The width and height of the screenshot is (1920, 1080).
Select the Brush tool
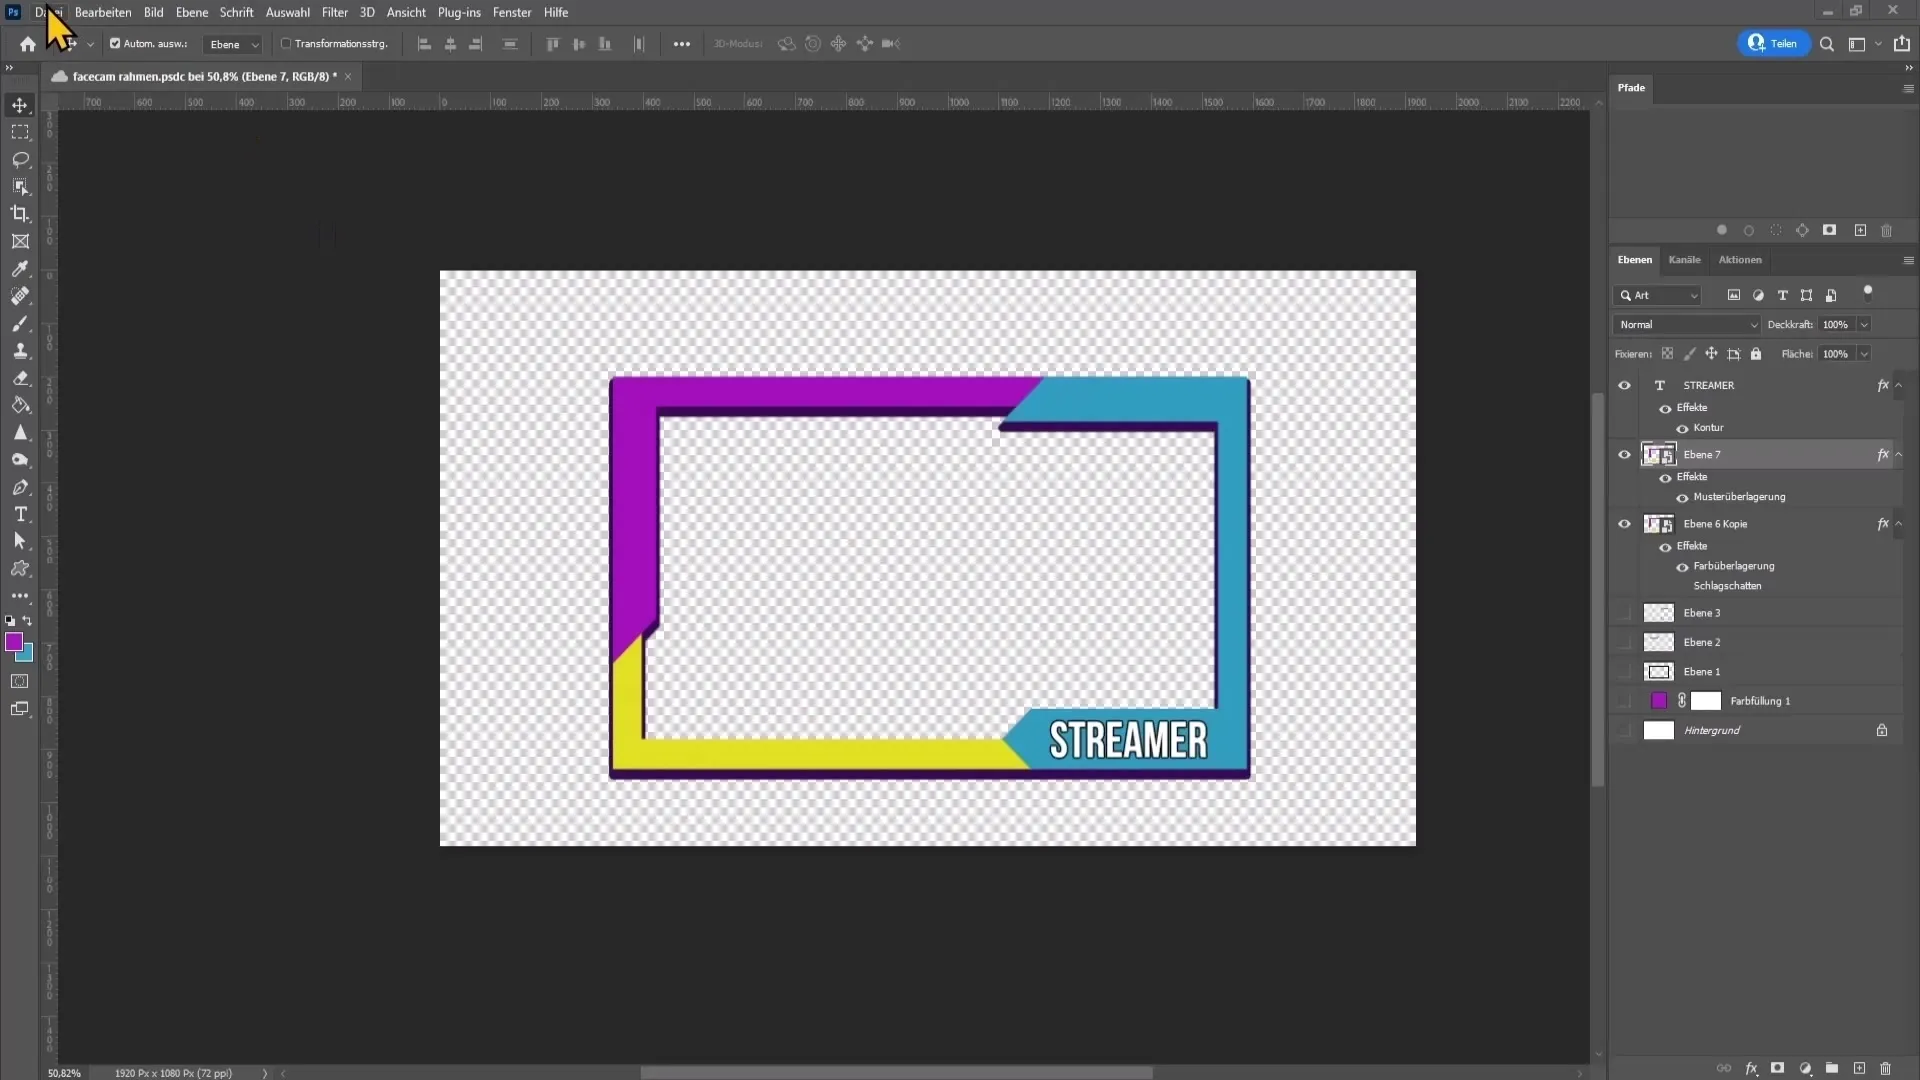coord(20,323)
